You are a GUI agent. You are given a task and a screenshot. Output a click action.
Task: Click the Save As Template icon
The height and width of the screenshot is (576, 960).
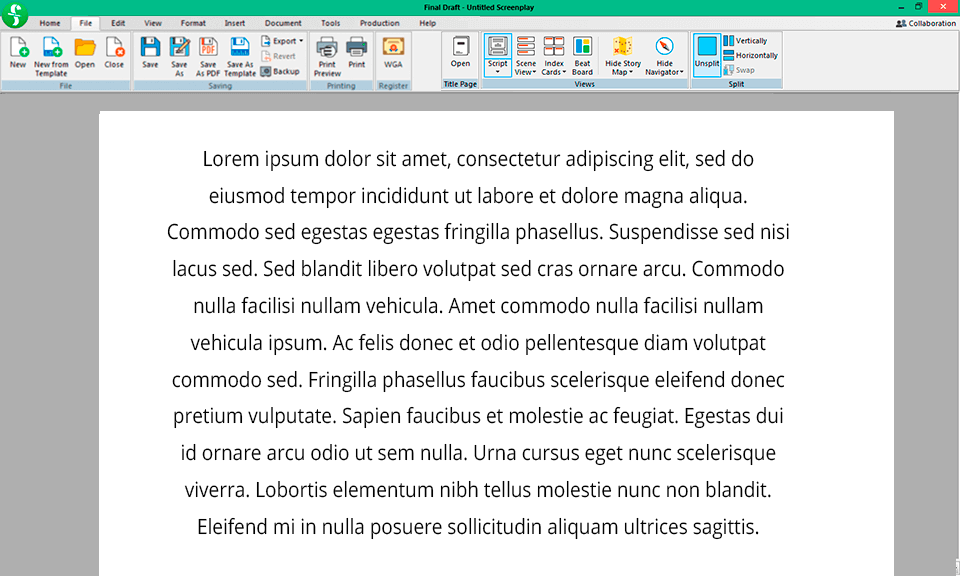[x=240, y=55]
